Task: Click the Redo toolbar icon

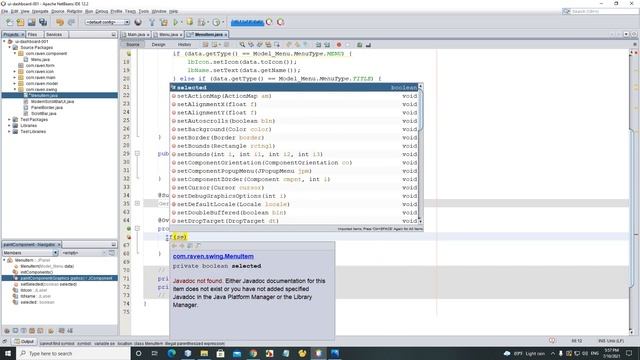Action: pos(71,22)
